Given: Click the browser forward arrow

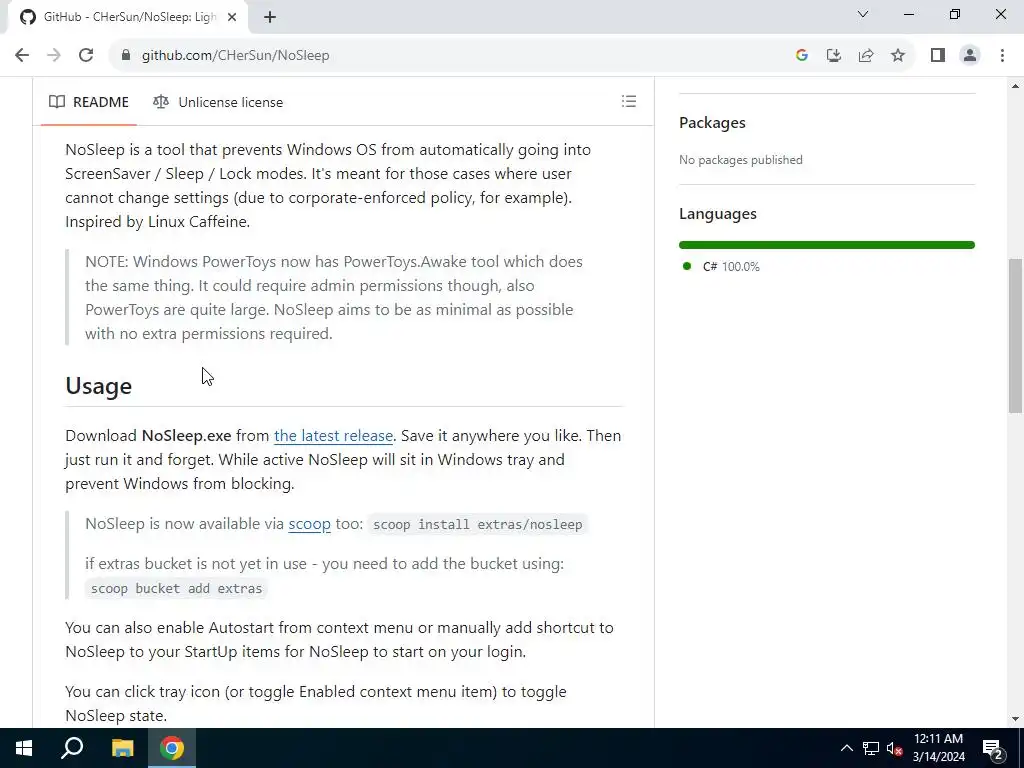Looking at the screenshot, I should click(x=54, y=55).
